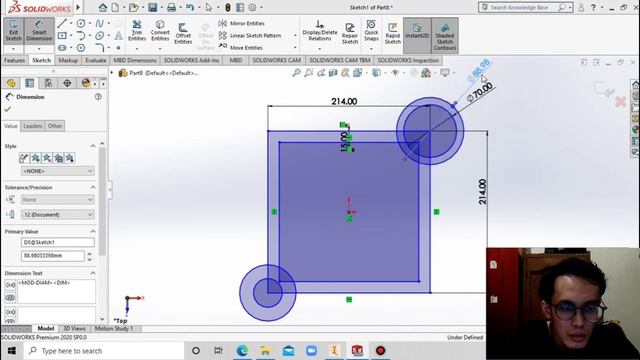The image size is (640, 360).
Task: Switch to Other tab in Dimension panel
Action: [55, 126]
